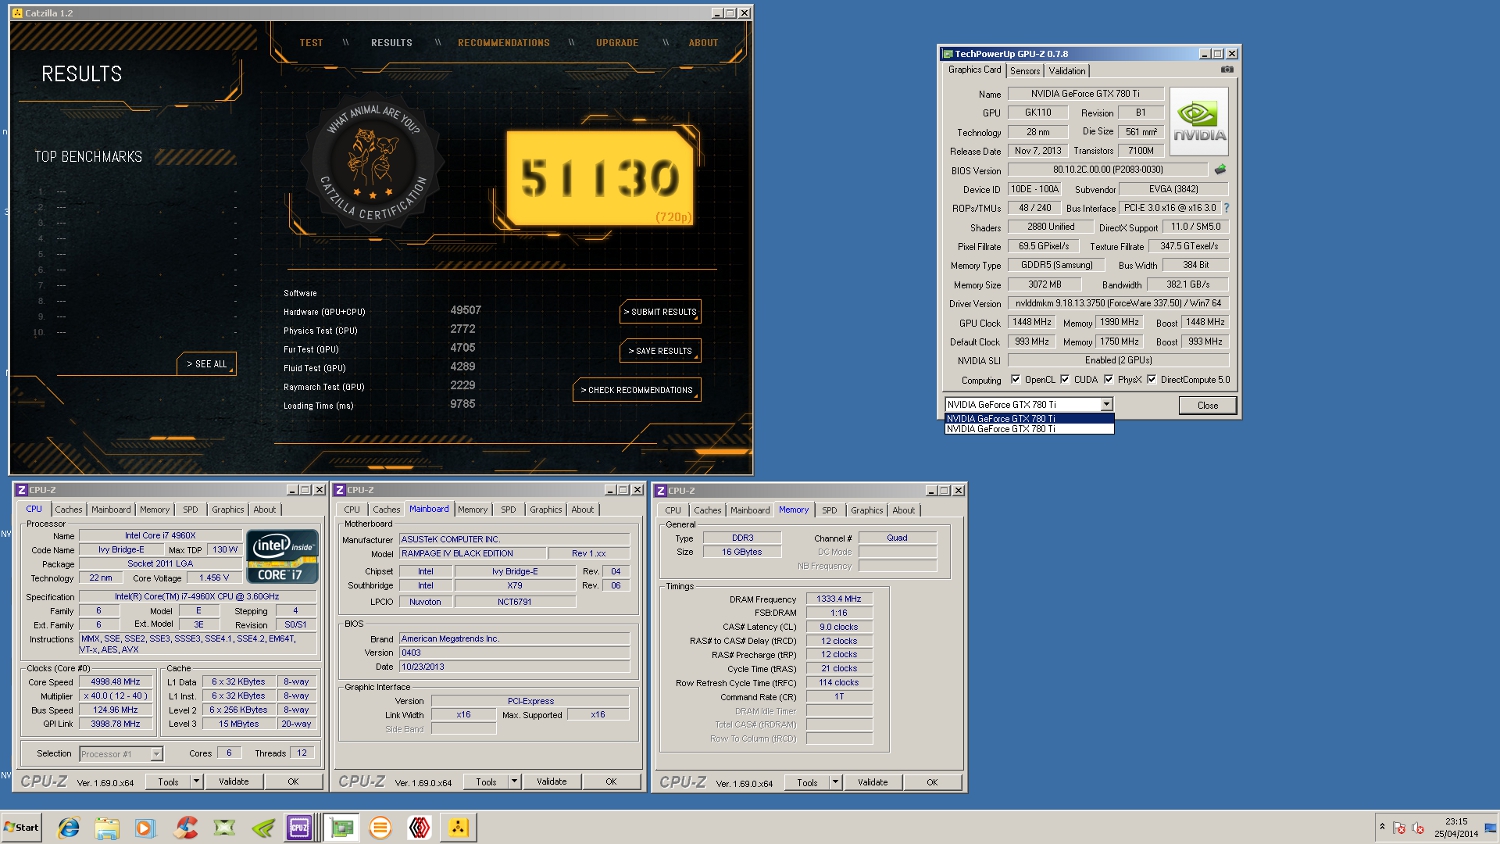The image size is (1500, 844).
Task: Open Tools dropdown arrow in Mainboard window
Action: (514, 782)
